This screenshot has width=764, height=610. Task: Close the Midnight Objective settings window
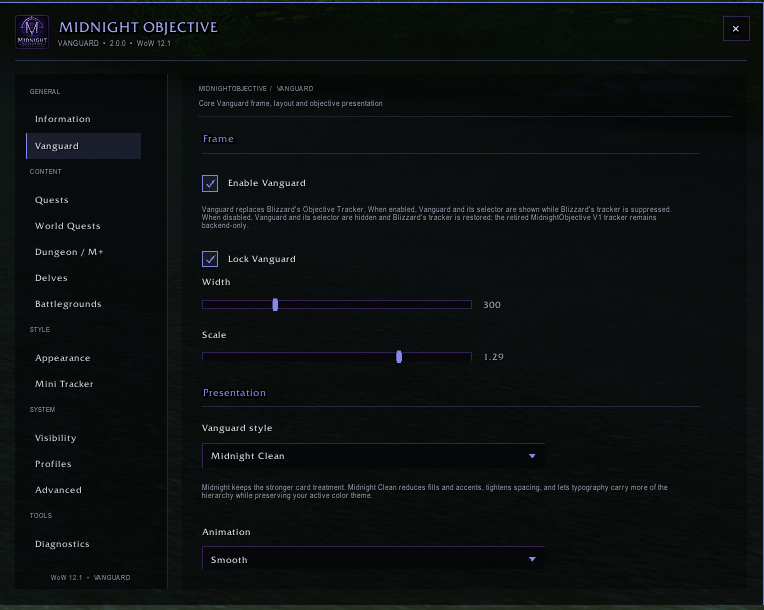pyautogui.click(x=736, y=29)
